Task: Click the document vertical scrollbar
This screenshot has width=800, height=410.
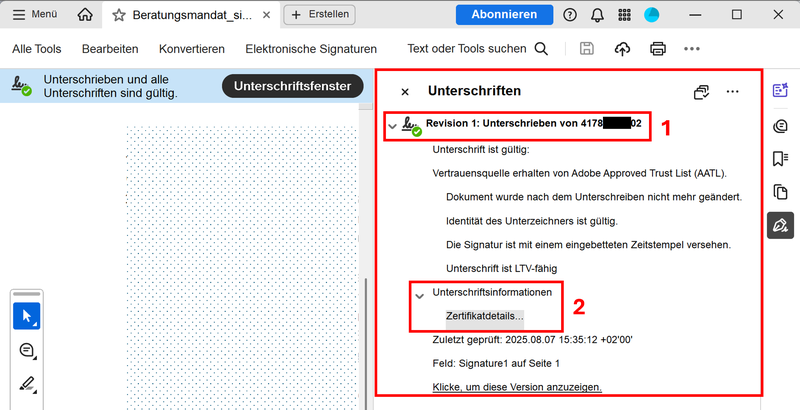Action: click(x=366, y=344)
